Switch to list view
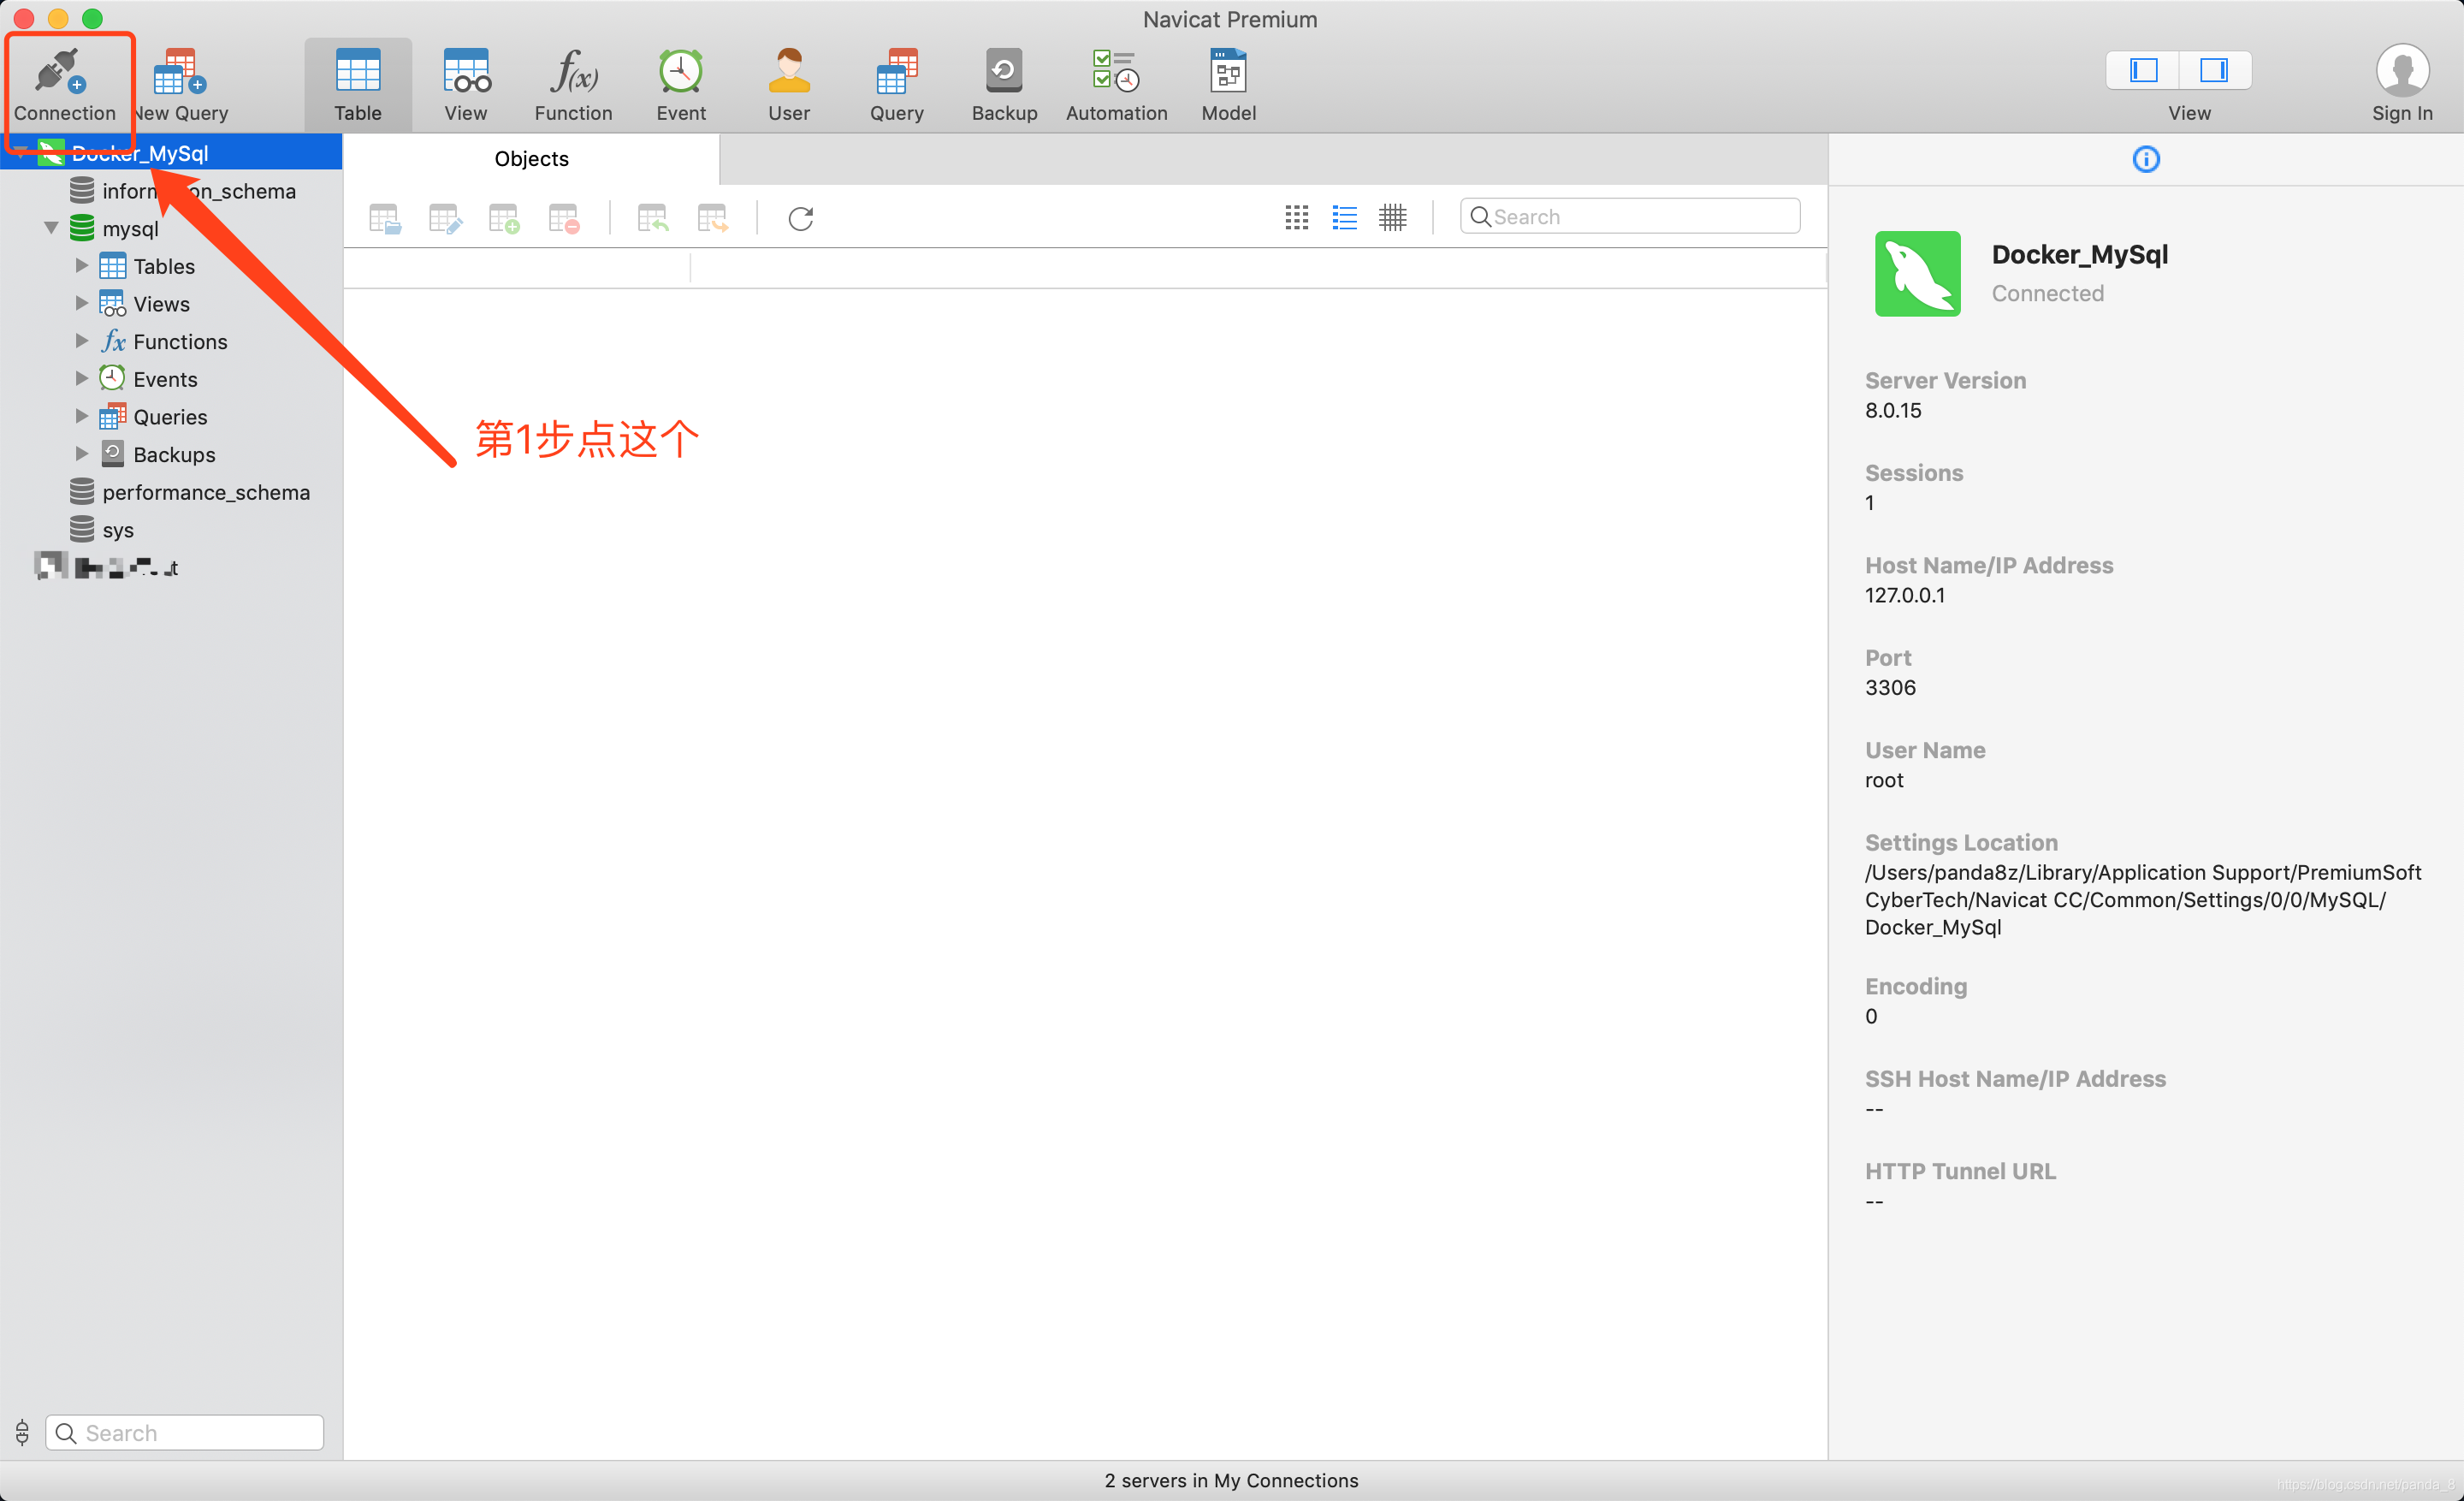This screenshot has height=1501, width=2464. (1345, 217)
